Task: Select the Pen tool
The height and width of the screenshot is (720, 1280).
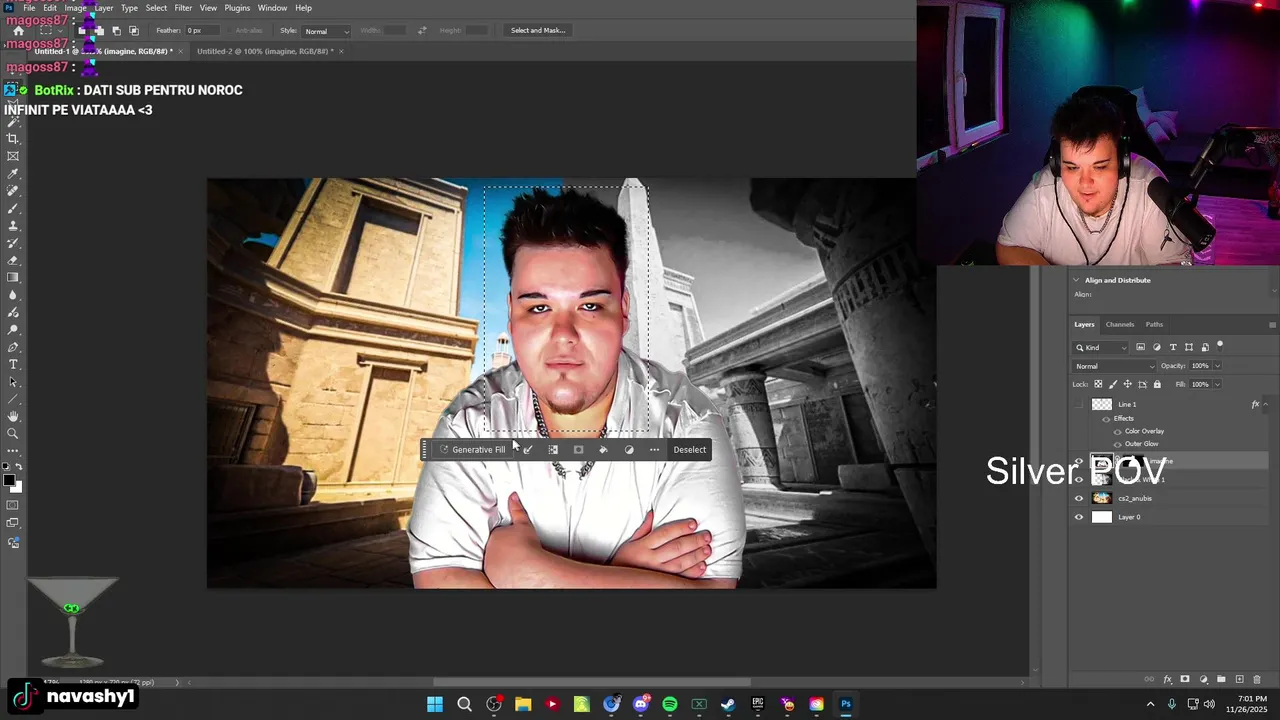Action: [13, 347]
